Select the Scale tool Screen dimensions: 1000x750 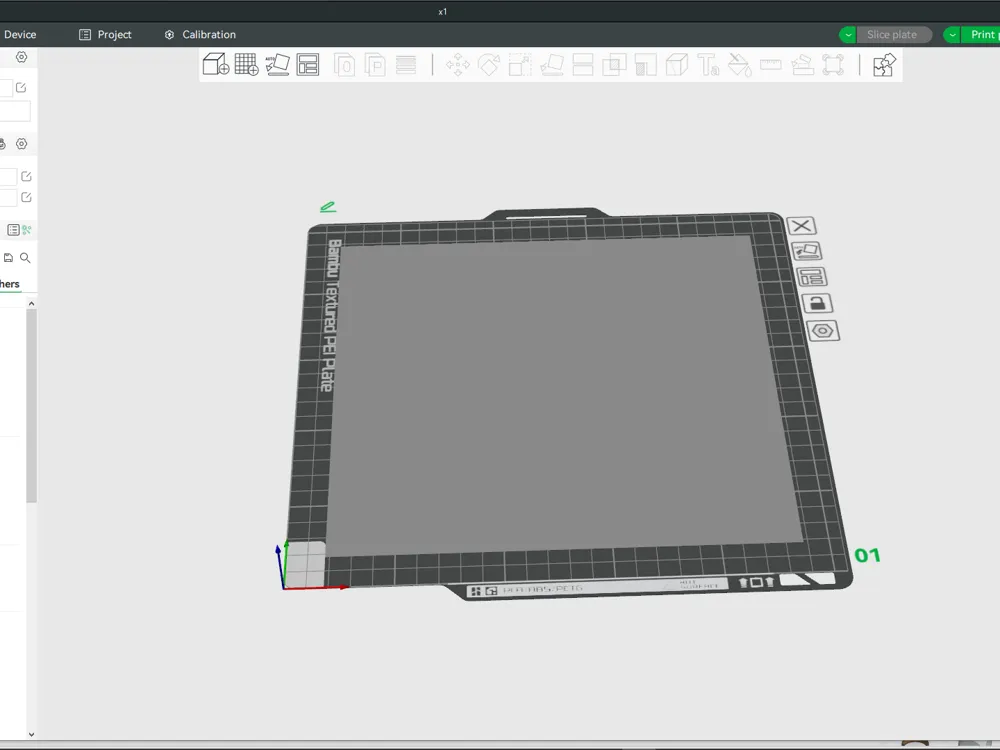pos(520,64)
